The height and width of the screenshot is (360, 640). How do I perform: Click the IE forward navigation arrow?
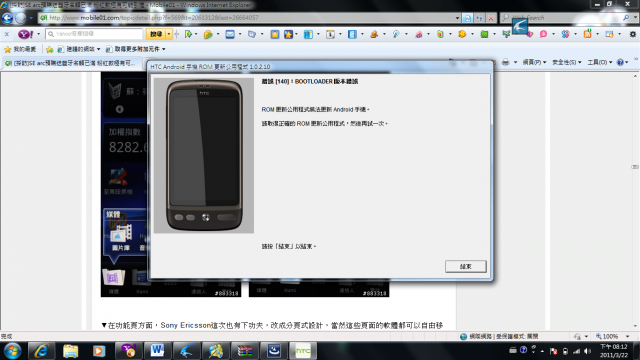coord(20,18)
